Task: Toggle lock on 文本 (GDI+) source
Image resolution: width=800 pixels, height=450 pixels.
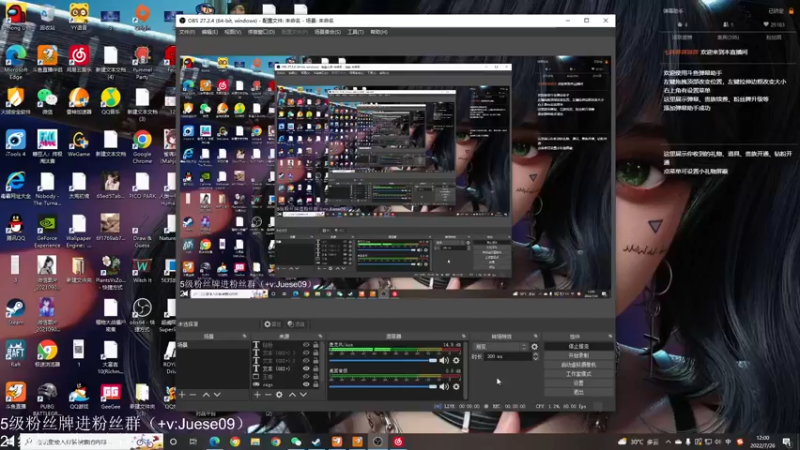Action: [x=316, y=368]
